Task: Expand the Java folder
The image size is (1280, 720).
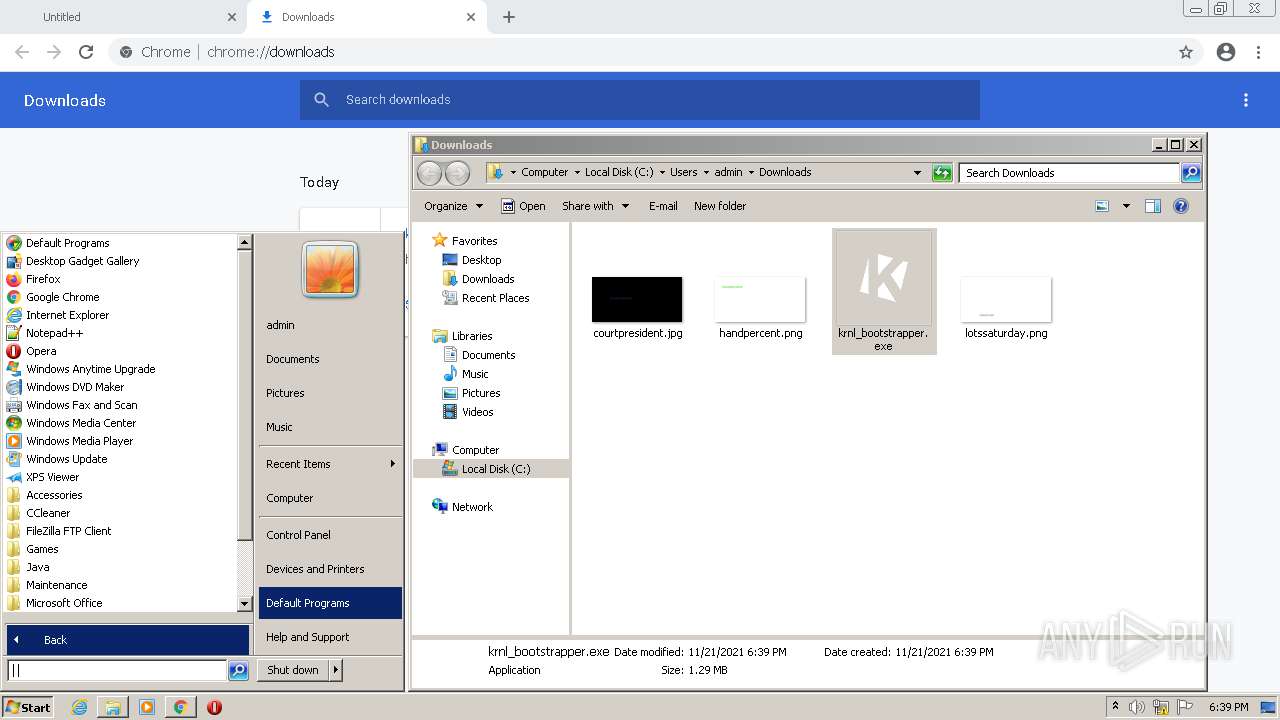Action: coord(37,567)
